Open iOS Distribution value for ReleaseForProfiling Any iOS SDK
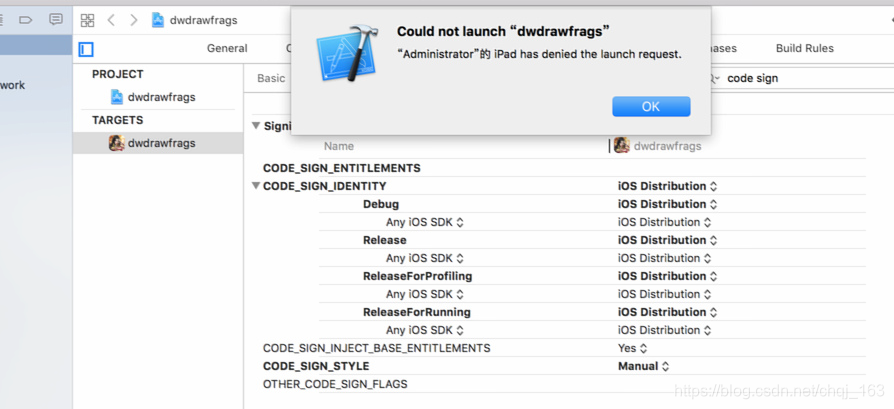The height and width of the screenshot is (409, 894). click(x=664, y=294)
